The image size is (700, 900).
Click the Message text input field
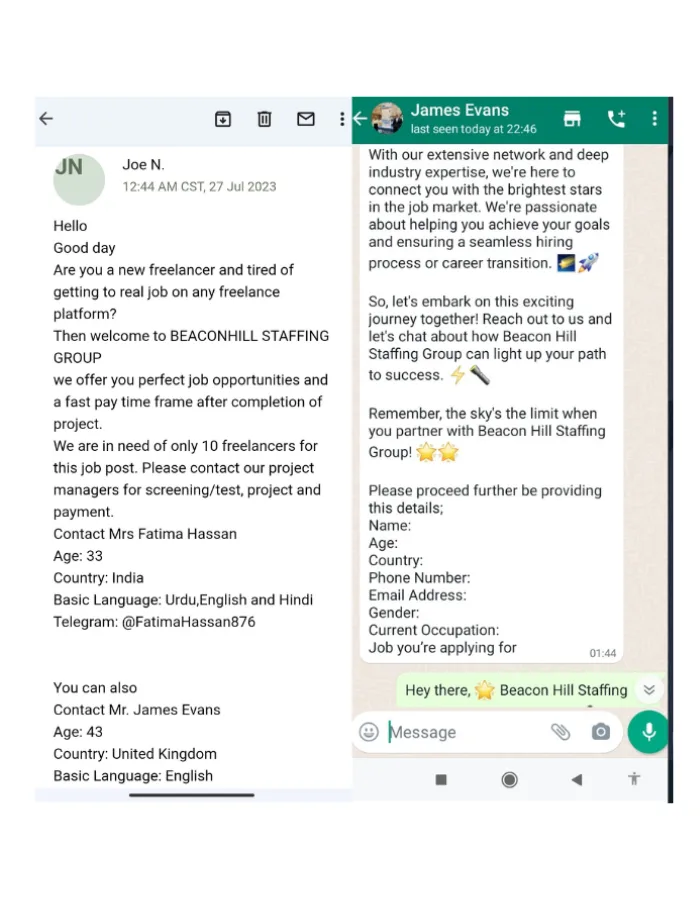pyautogui.click(x=460, y=732)
